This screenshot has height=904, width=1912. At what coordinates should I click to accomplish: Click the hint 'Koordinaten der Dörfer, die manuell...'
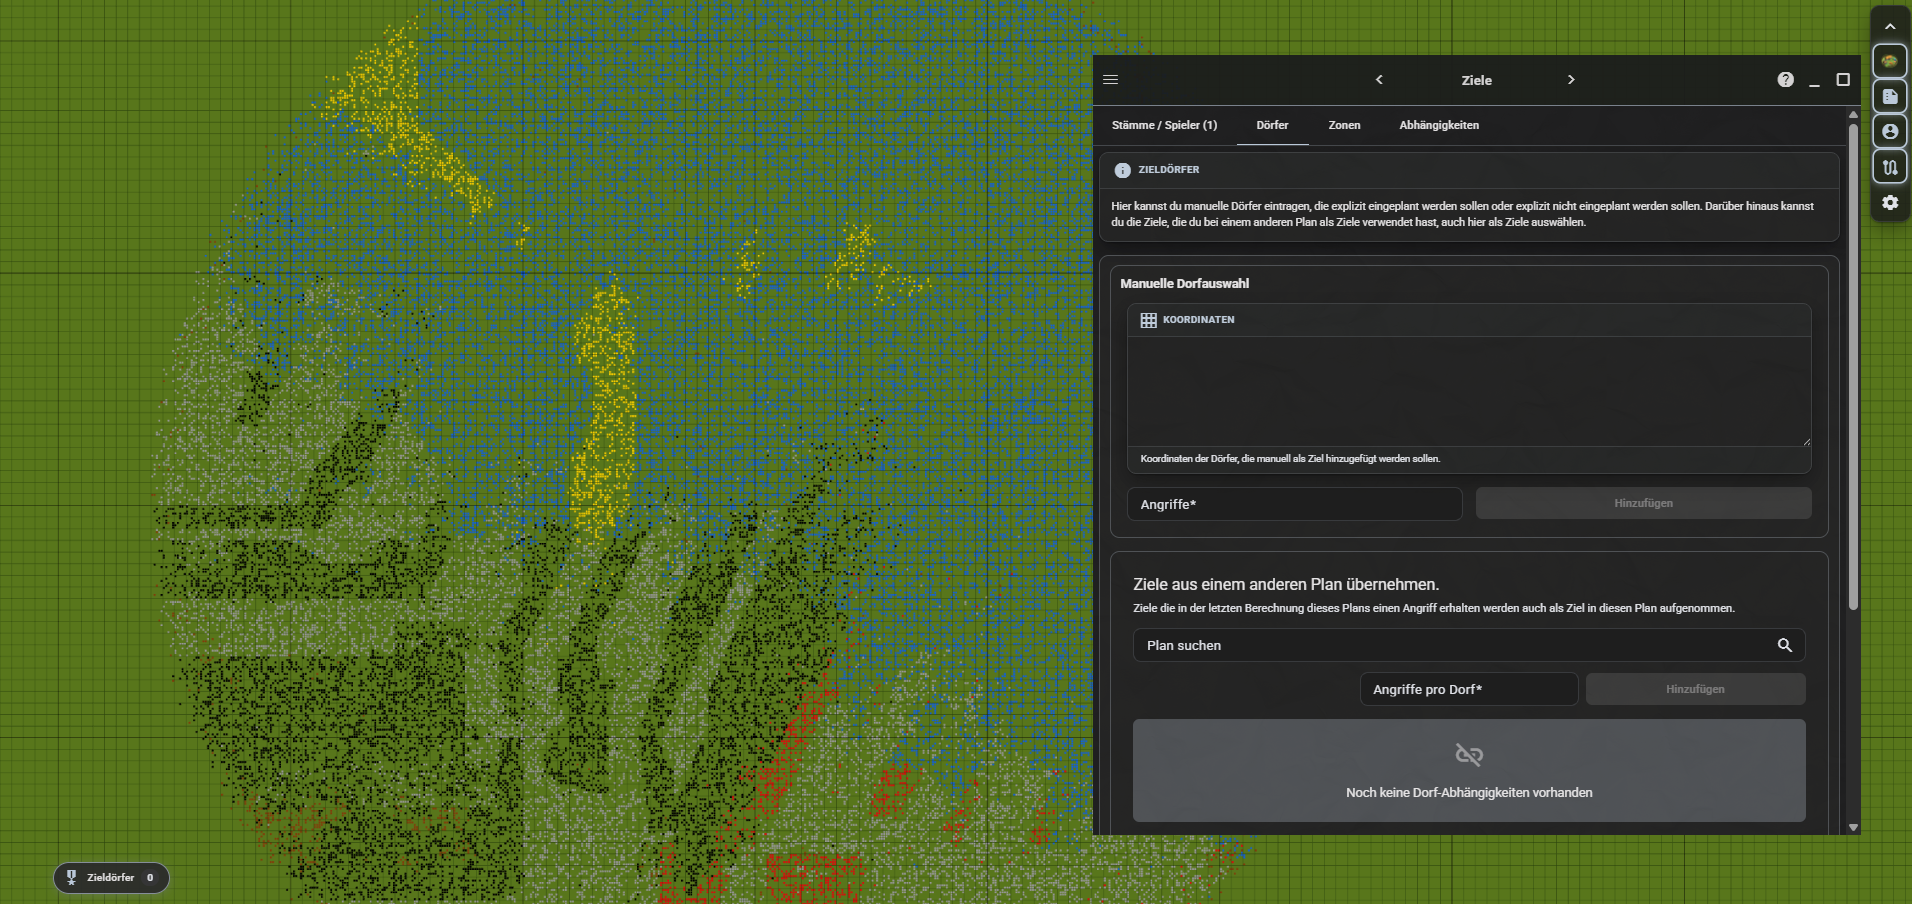(1290, 459)
